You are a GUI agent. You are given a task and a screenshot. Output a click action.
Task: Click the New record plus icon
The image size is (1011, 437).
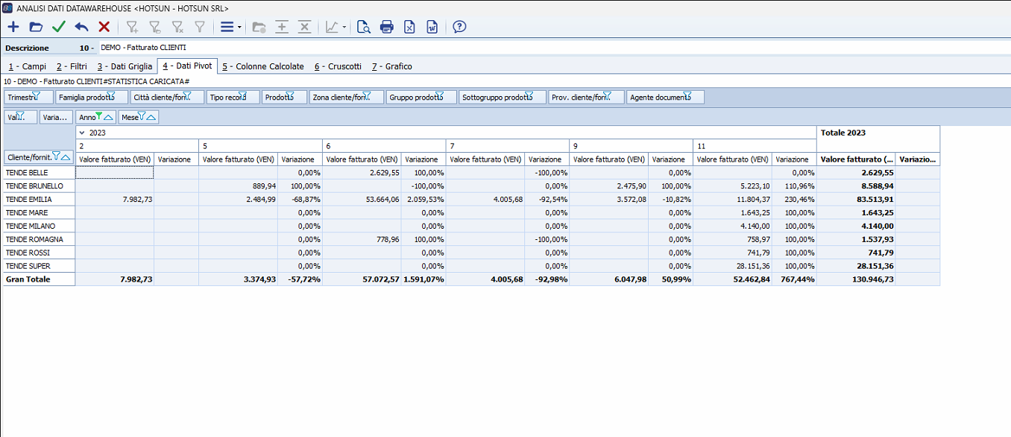[x=13, y=27]
